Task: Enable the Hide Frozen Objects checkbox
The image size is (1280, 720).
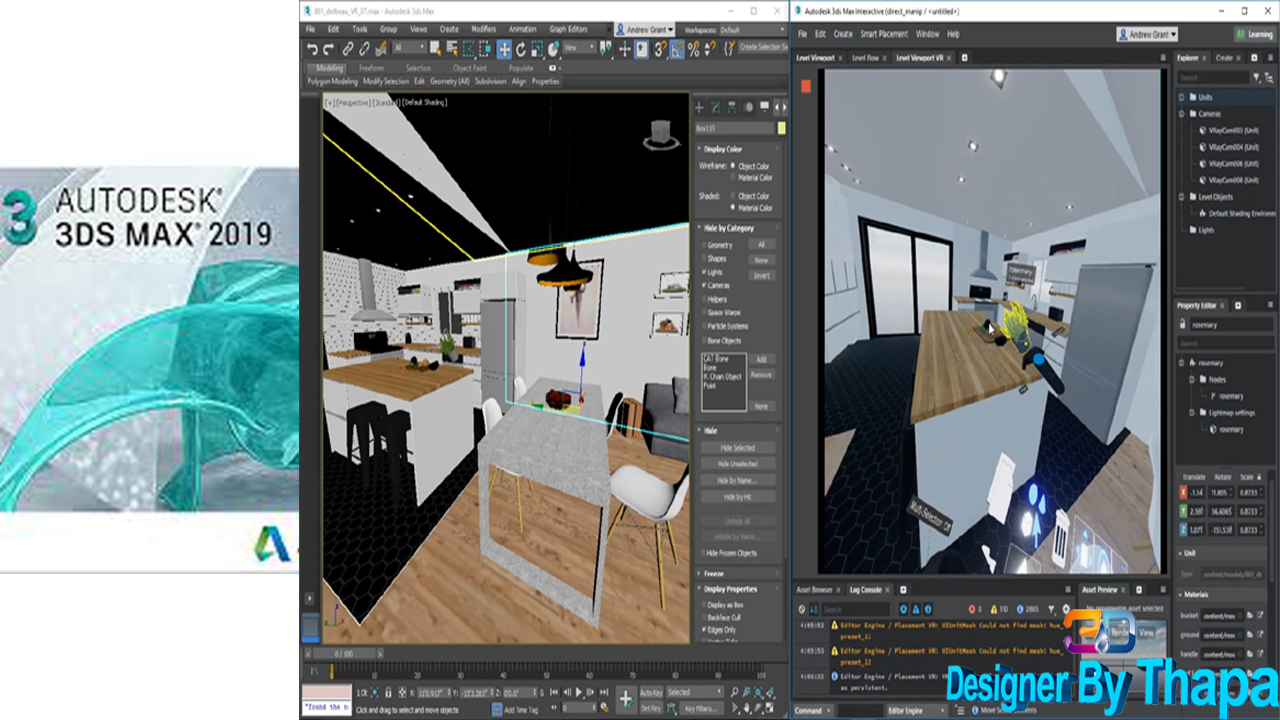Action: pyautogui.click(x=703, y=553)
